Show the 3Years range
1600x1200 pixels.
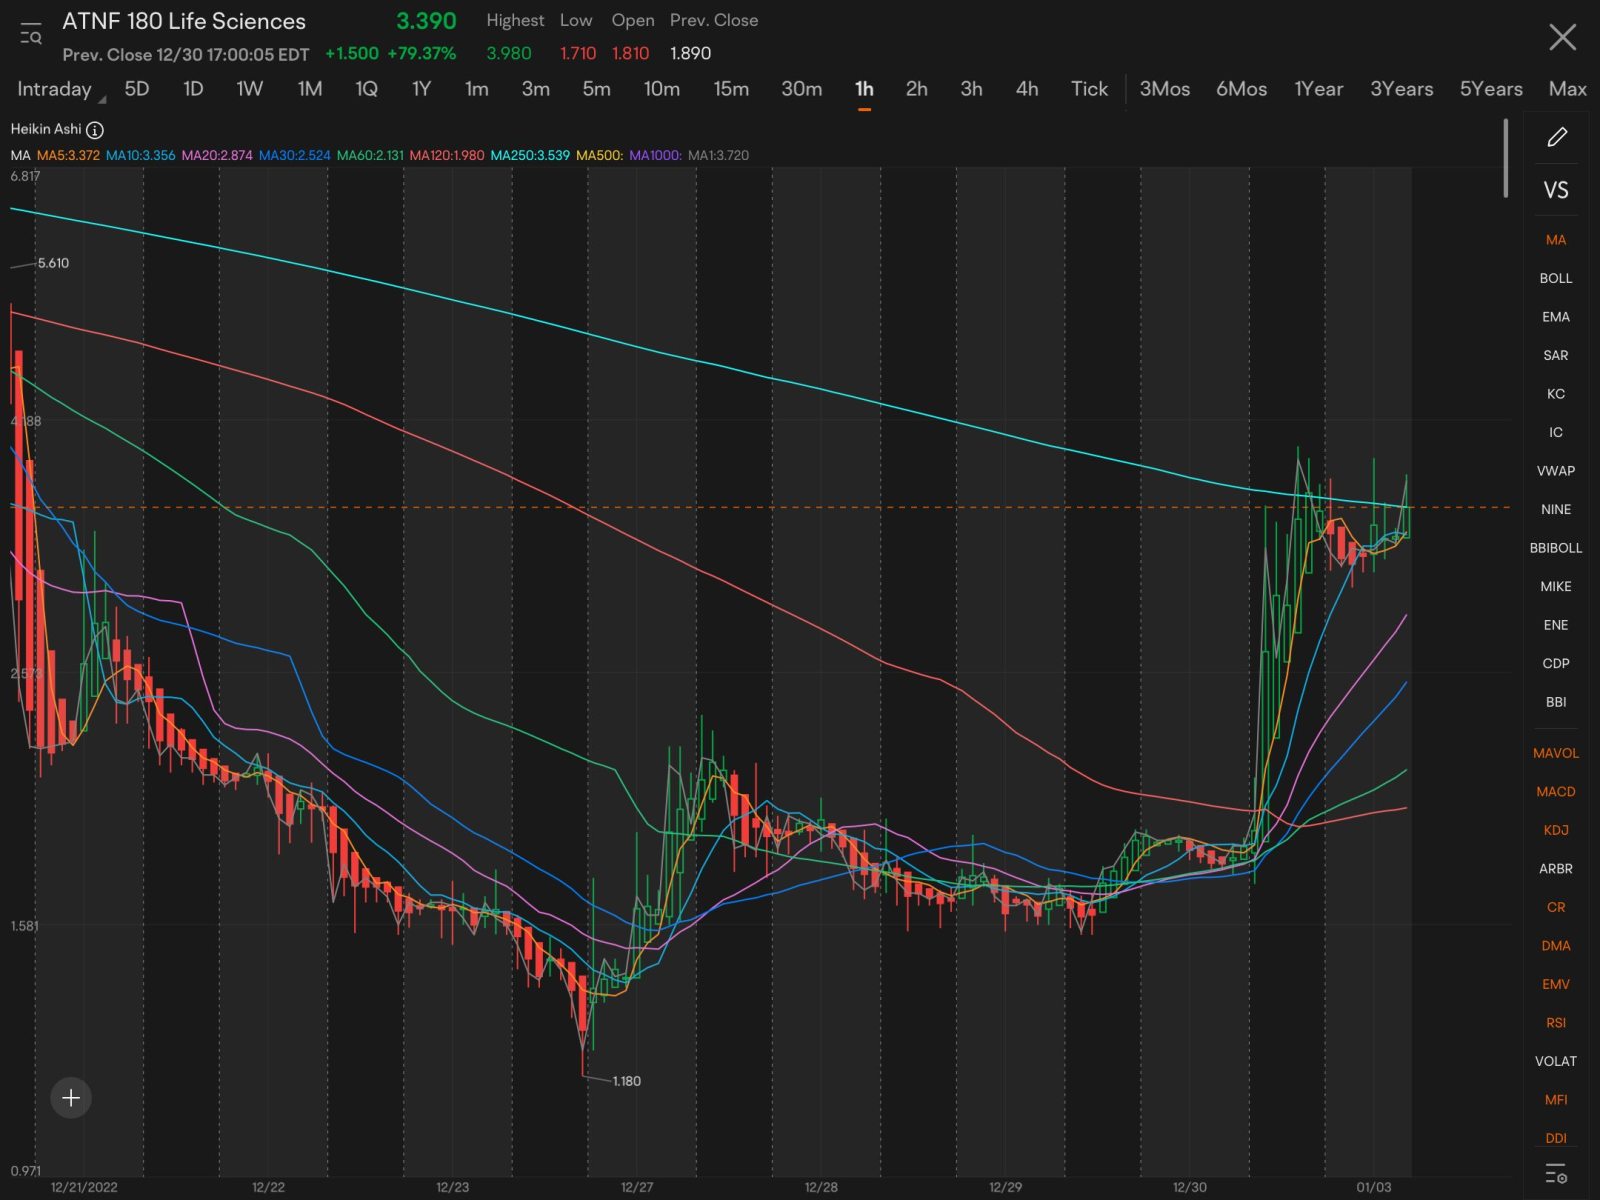1402,89
